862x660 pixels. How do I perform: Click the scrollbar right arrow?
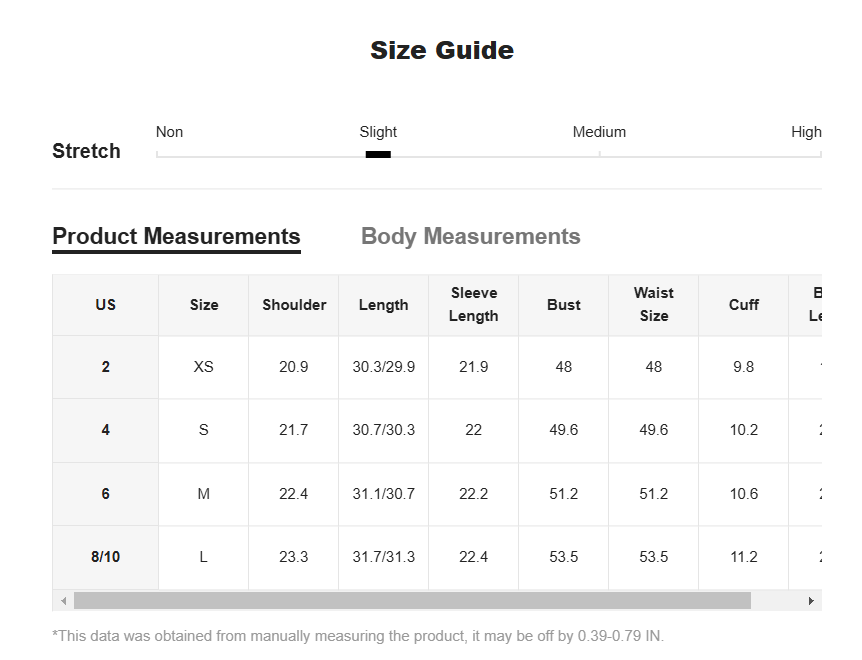pos(811,601)
